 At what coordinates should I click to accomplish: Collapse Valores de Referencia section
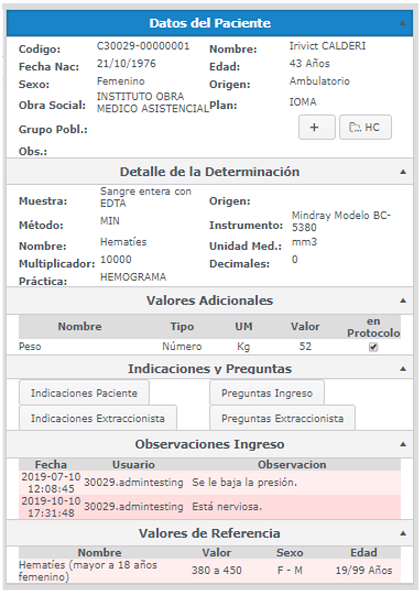point(403,533)
